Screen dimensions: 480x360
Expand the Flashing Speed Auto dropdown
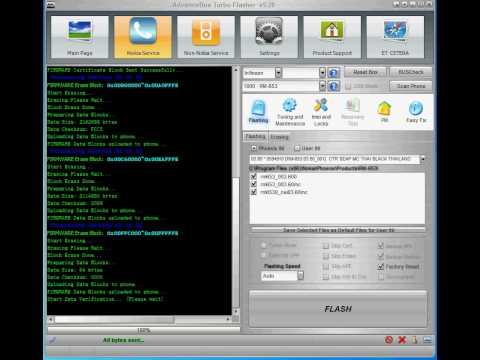(x=300, y=276)
